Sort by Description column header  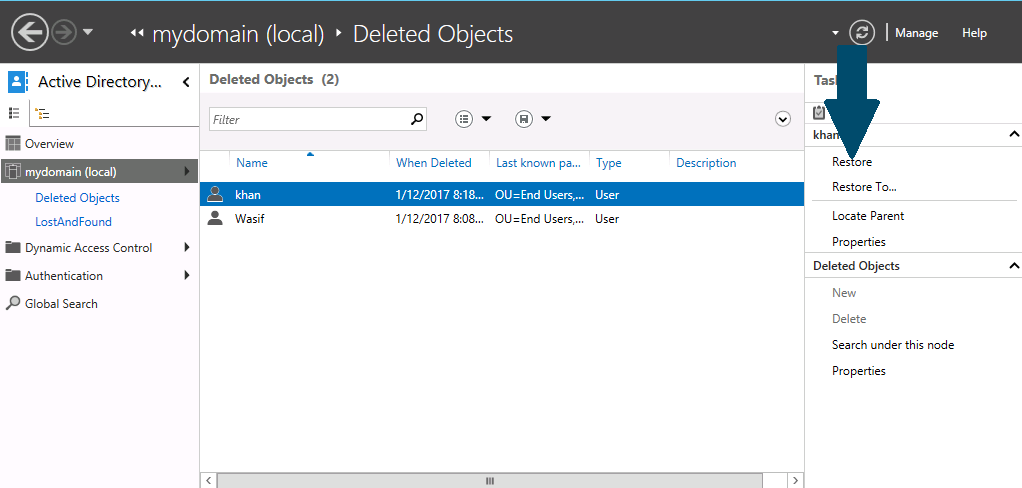click(706, 163)
